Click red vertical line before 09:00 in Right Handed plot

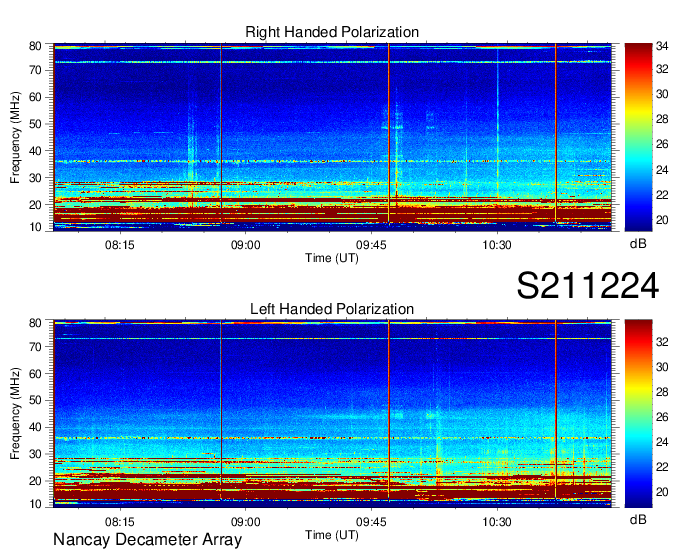pos(221,134)
